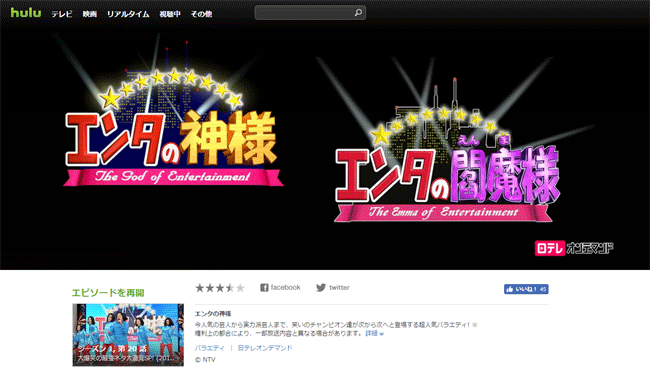Share via the twitter bird icon

tap(321, 287)
